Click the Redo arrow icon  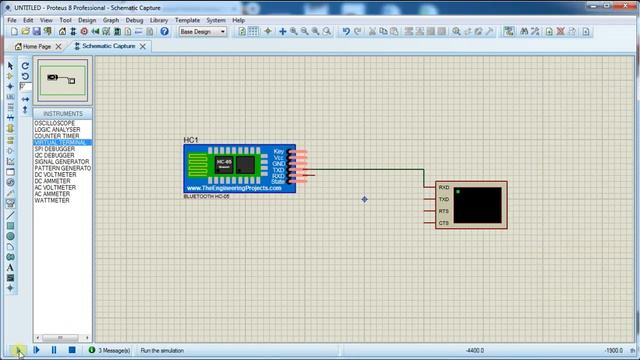point(358,31)
